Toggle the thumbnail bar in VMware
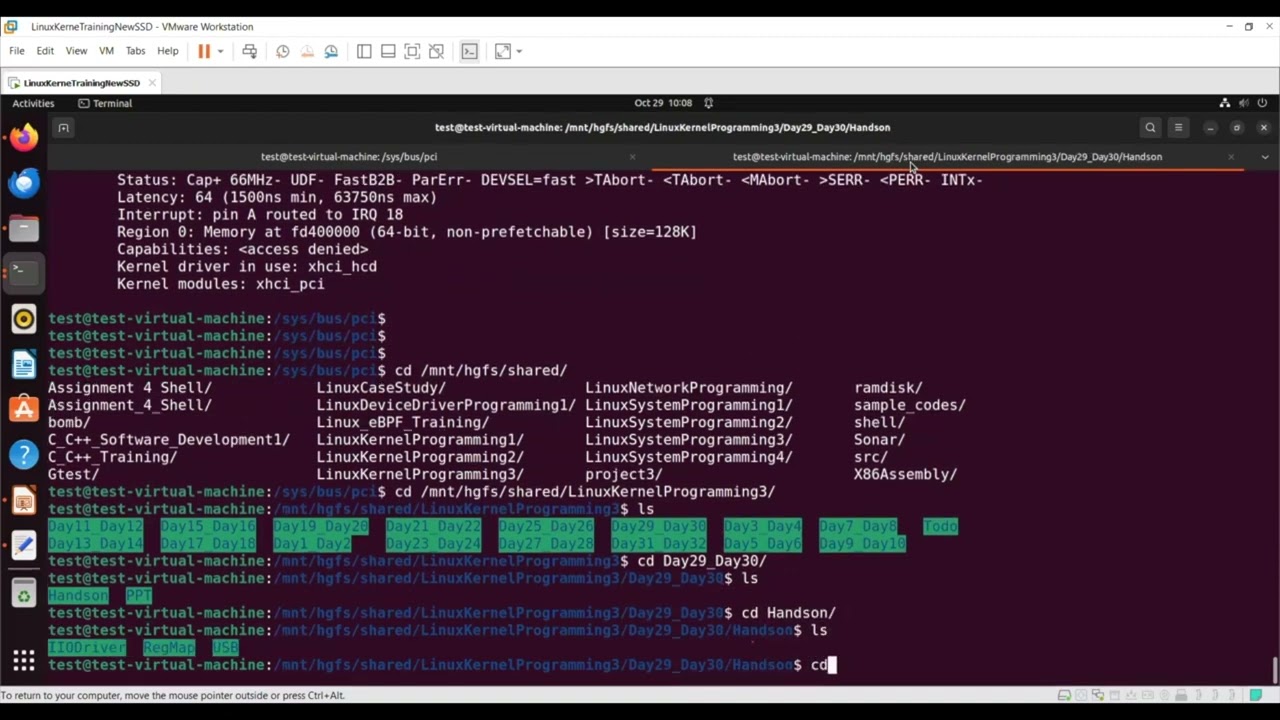The width and height of the screenshot is (1280, 720). (388, 51)
